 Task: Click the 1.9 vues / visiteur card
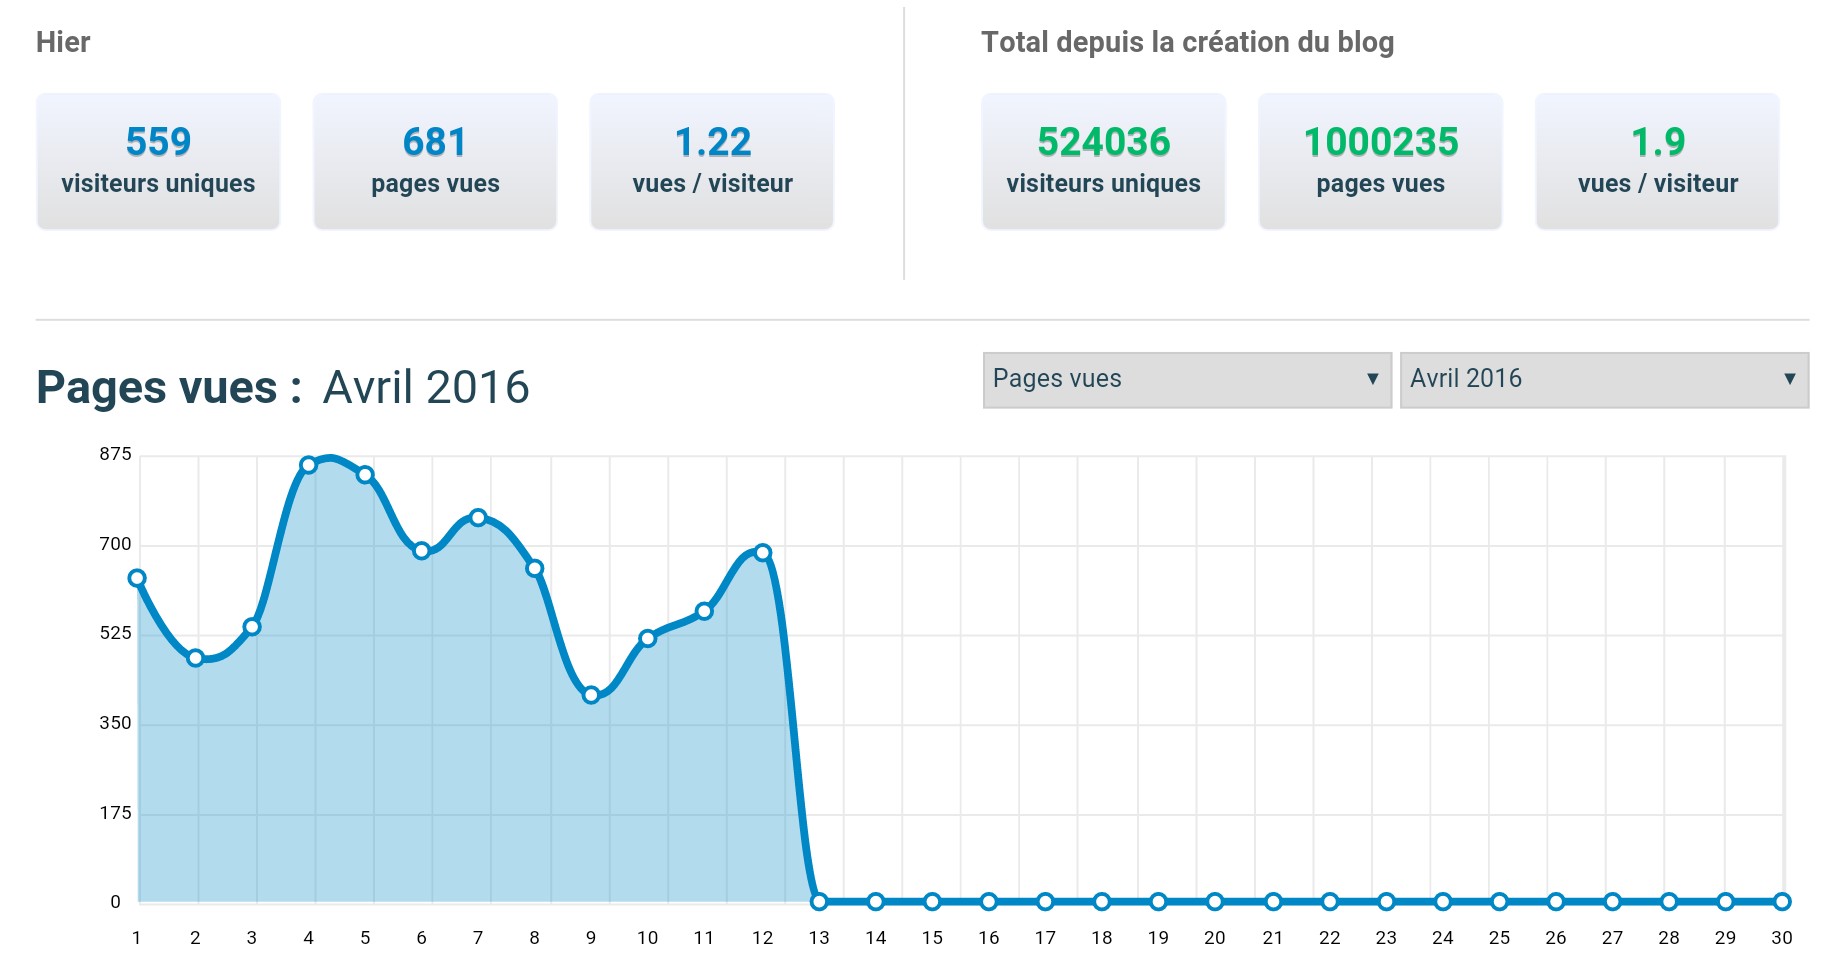pyautogui.click(x=1657, y=161)
